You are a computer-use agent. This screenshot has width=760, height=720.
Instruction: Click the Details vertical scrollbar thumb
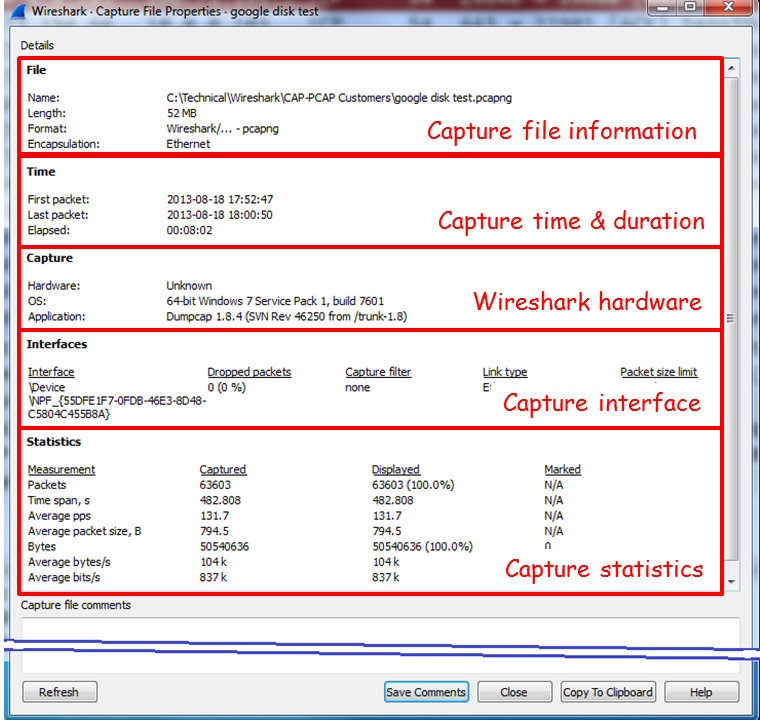[731, 318]
